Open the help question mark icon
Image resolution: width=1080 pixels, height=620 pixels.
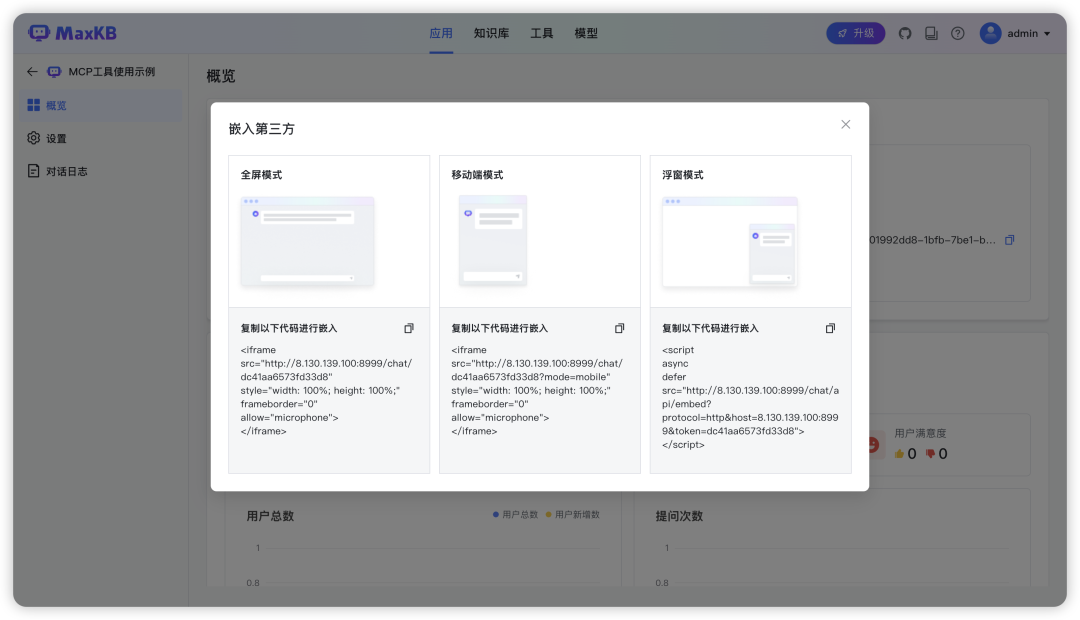click(957, 33)
